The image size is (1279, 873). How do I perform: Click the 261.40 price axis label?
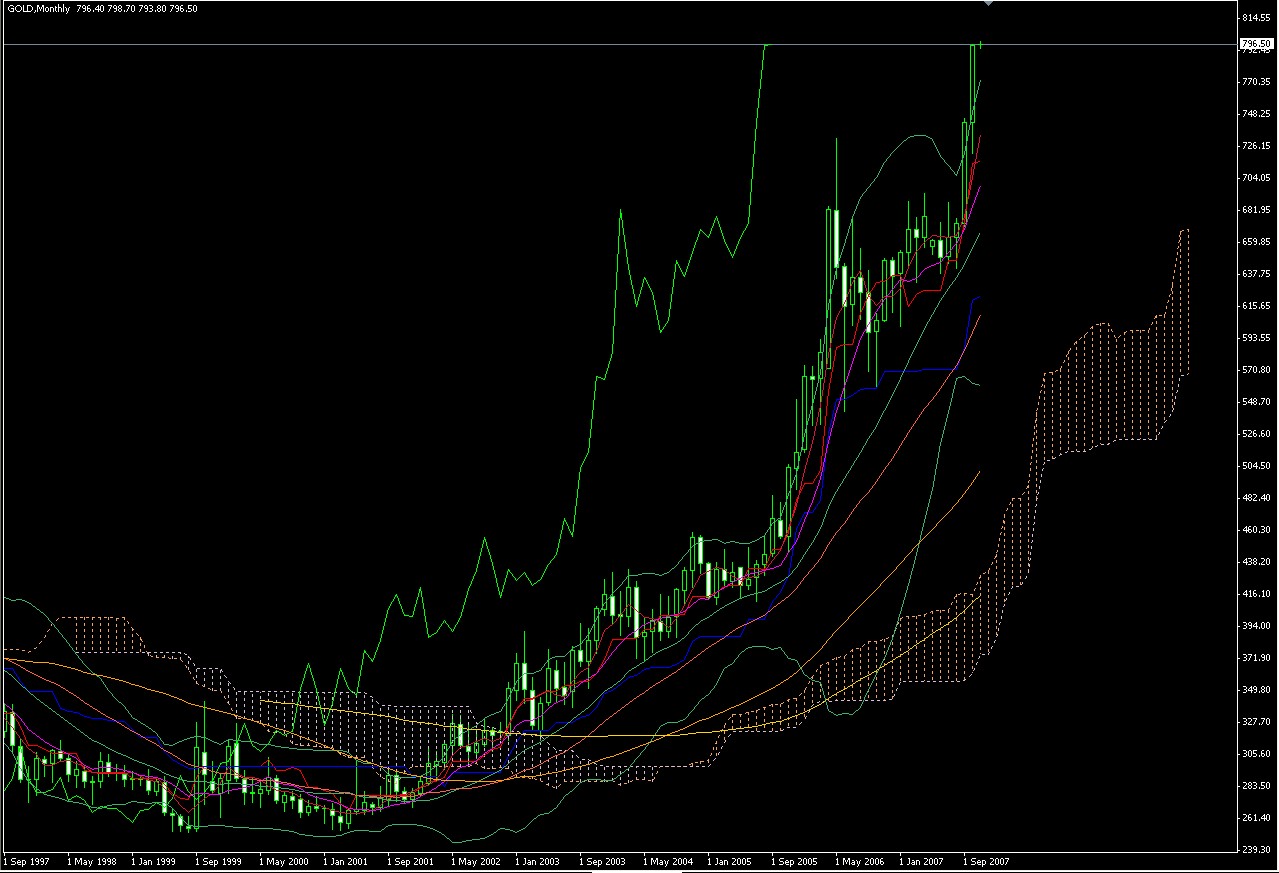(x=1256, y=818)
